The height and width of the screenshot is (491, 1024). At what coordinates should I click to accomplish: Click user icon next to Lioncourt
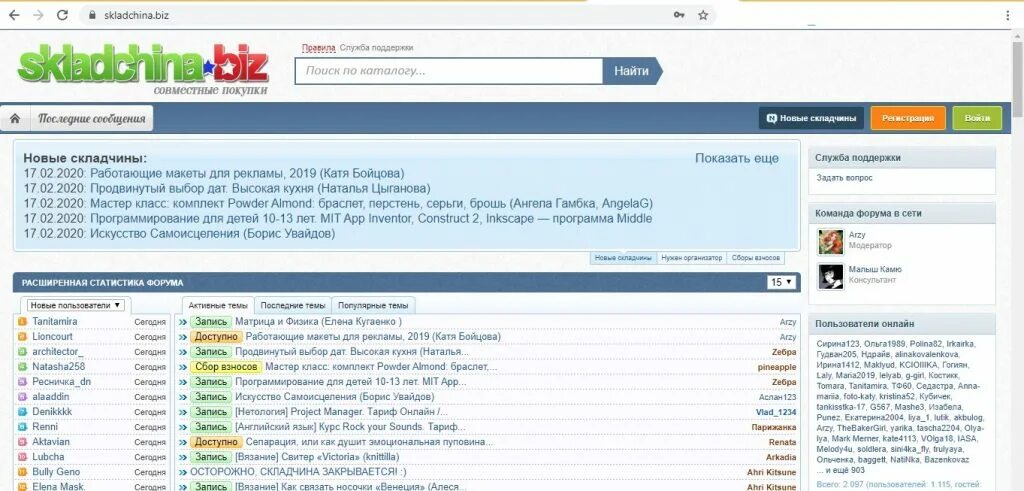22,337
